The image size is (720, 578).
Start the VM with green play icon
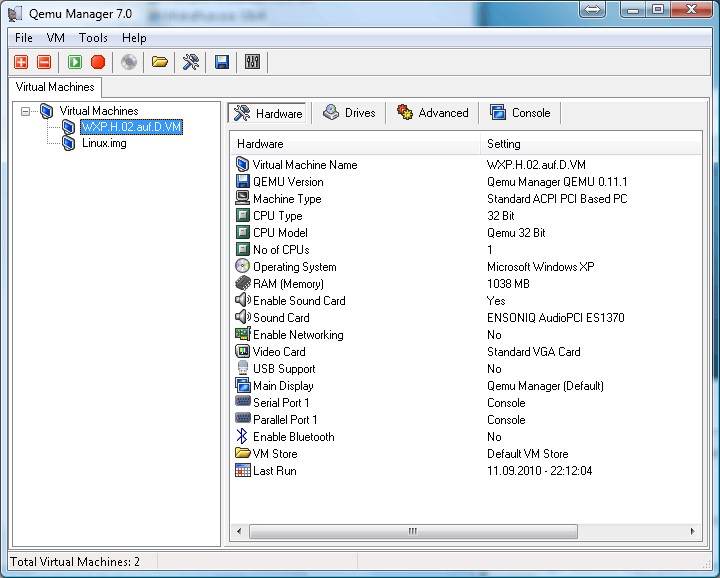75,62
